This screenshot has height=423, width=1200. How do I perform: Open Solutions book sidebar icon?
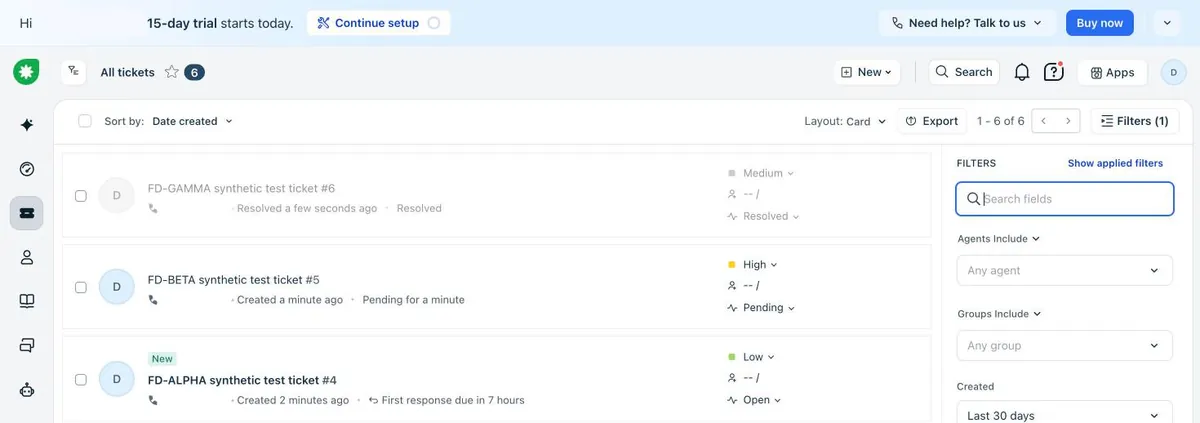pyautogui.click(x=27, y=301)
